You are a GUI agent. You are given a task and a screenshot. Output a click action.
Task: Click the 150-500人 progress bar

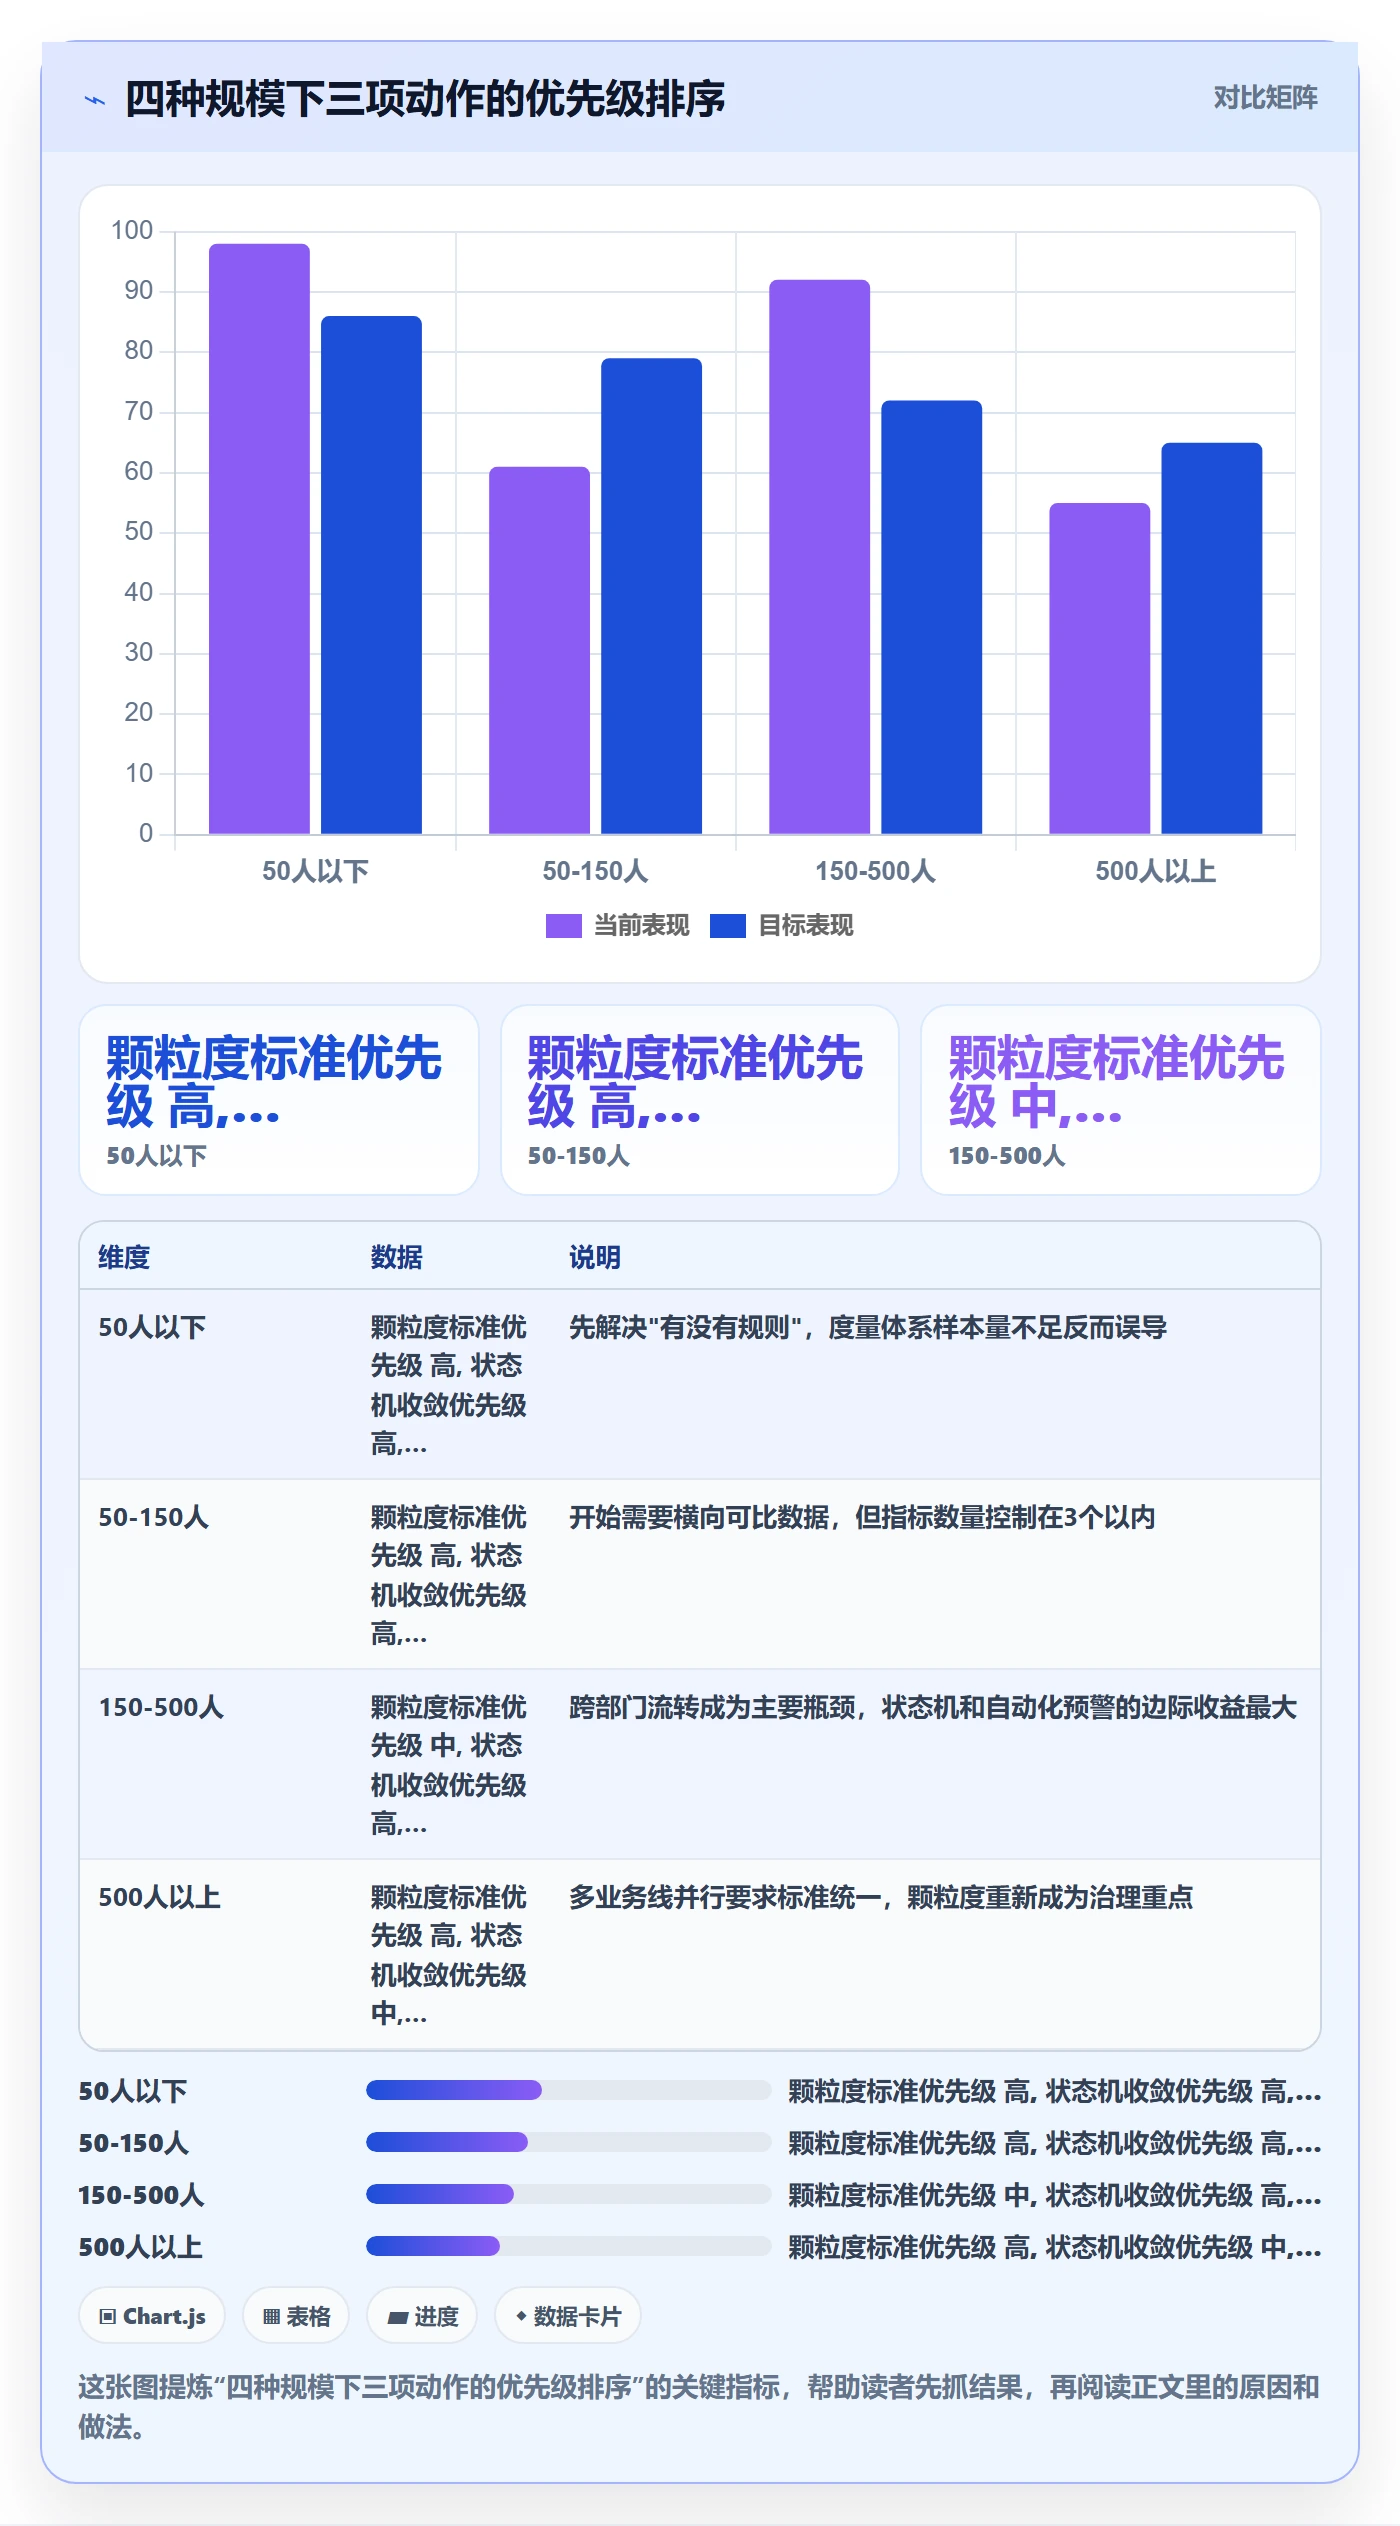pos(568,2194)
